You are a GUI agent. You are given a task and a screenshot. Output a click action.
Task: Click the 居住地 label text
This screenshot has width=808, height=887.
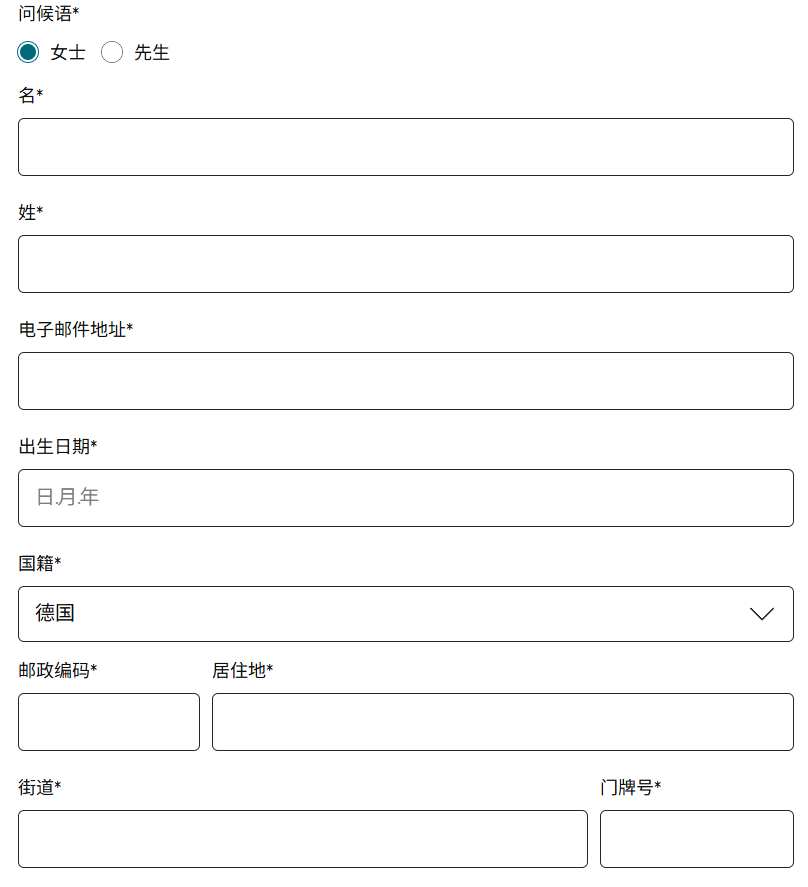242,670
